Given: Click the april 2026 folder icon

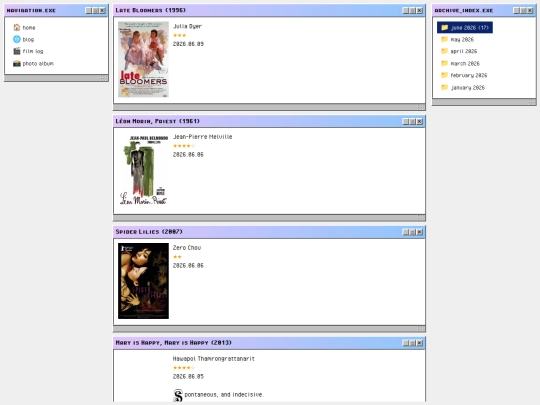Looking at the screenshot, I should click(445, 51).
